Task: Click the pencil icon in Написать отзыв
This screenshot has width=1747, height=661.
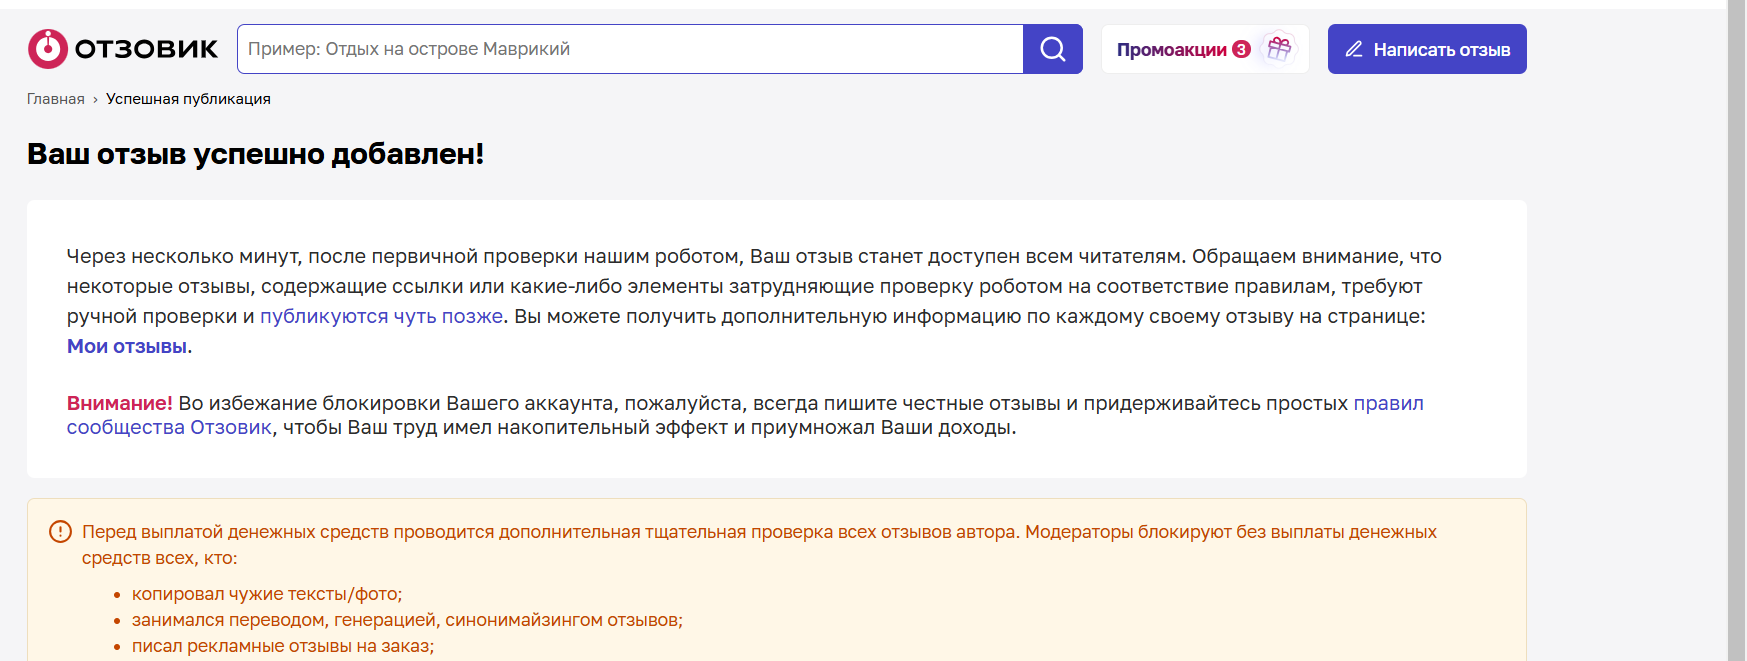Action: (x=1354, y=49)
